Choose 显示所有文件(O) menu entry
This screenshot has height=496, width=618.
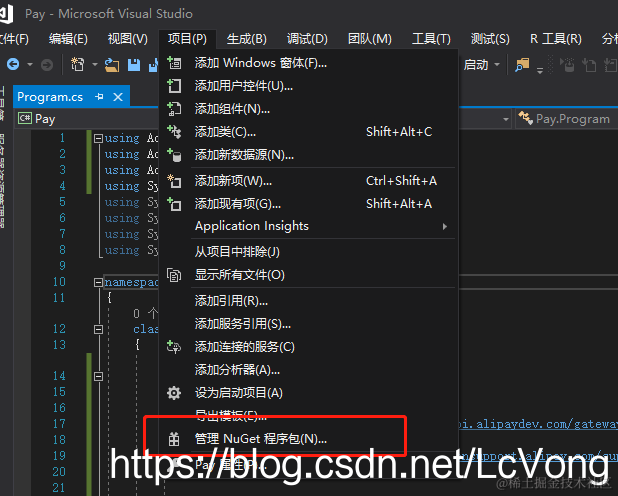pos(308,275)
